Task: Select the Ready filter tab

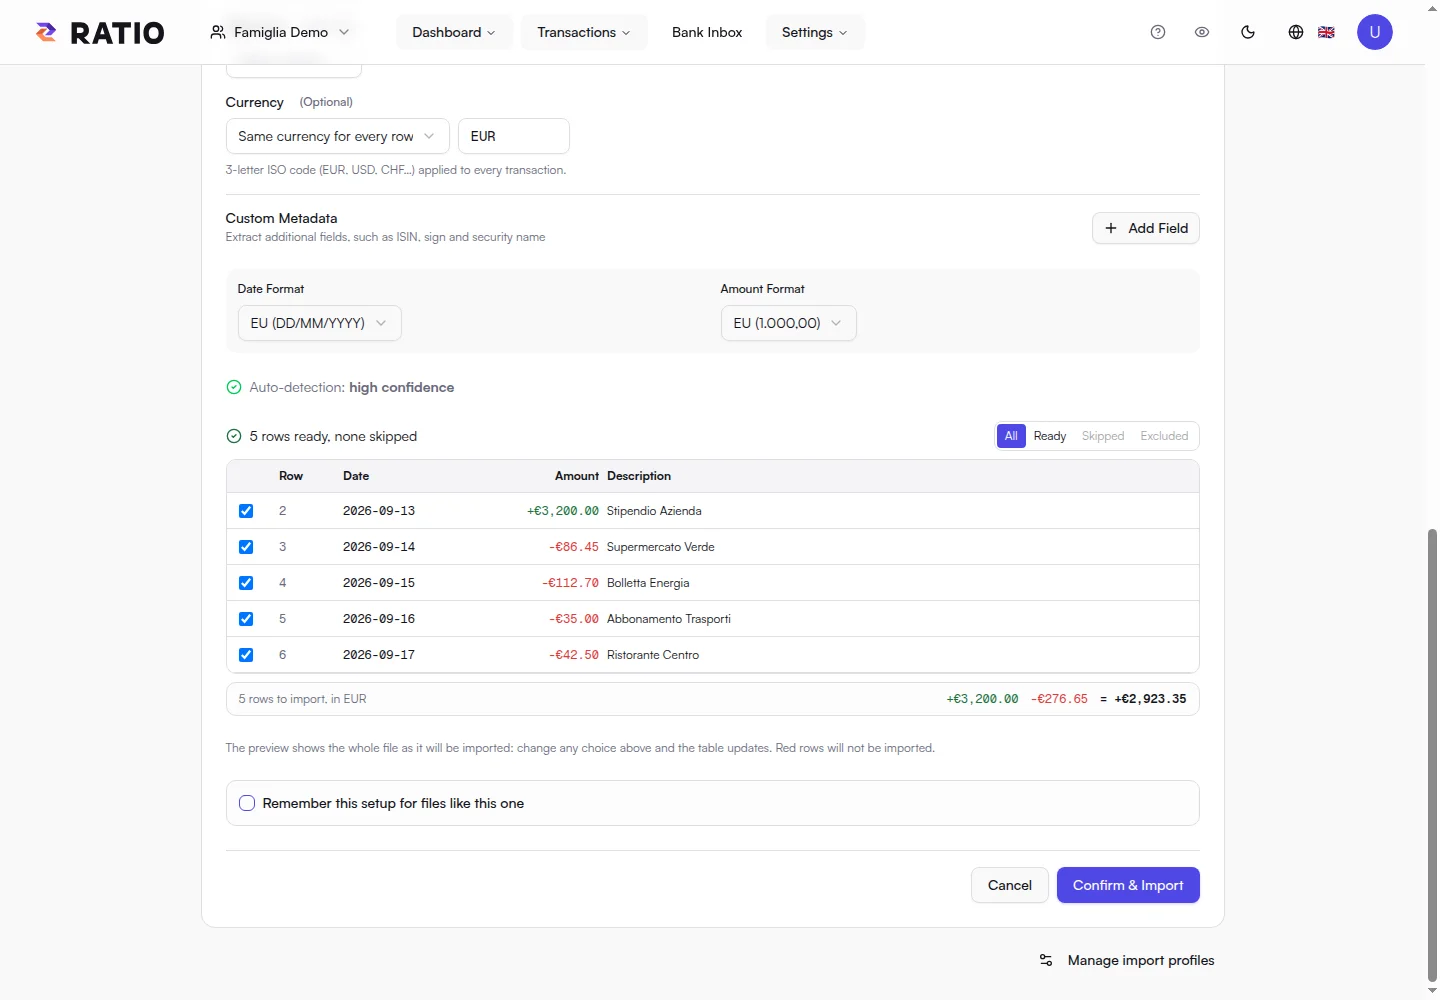Action: (1050, 436)
